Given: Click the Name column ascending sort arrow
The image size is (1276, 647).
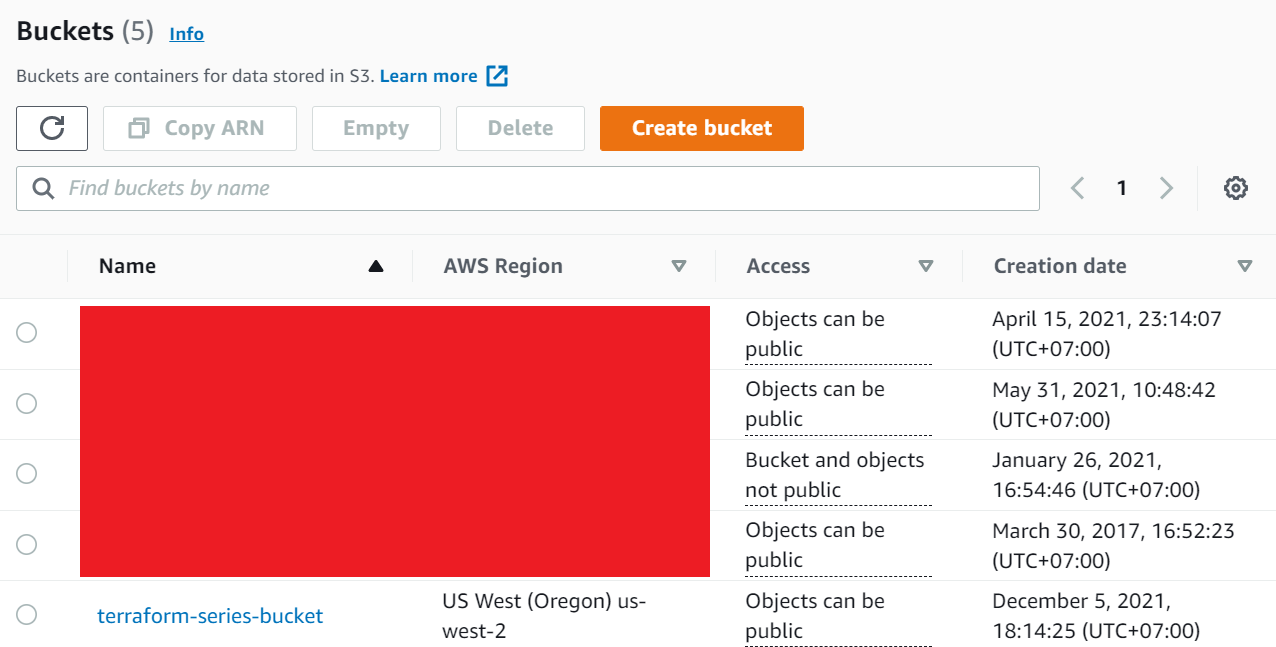Looking at the screenshot, I should 376,266.
